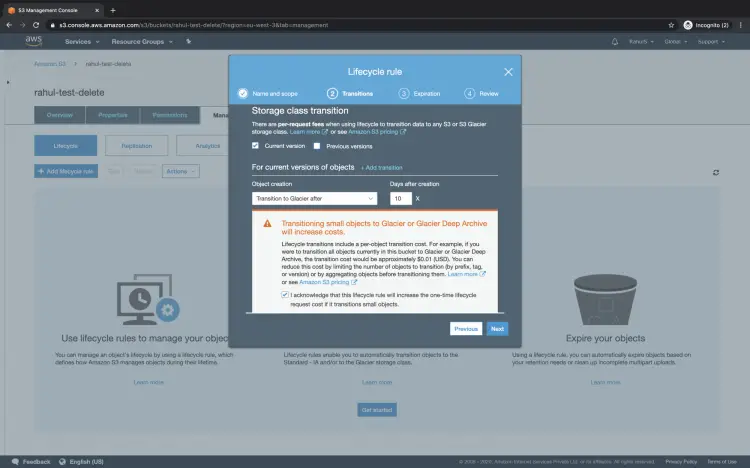Switch to the Properties tab
750x468 pixels.
point(113,115)
